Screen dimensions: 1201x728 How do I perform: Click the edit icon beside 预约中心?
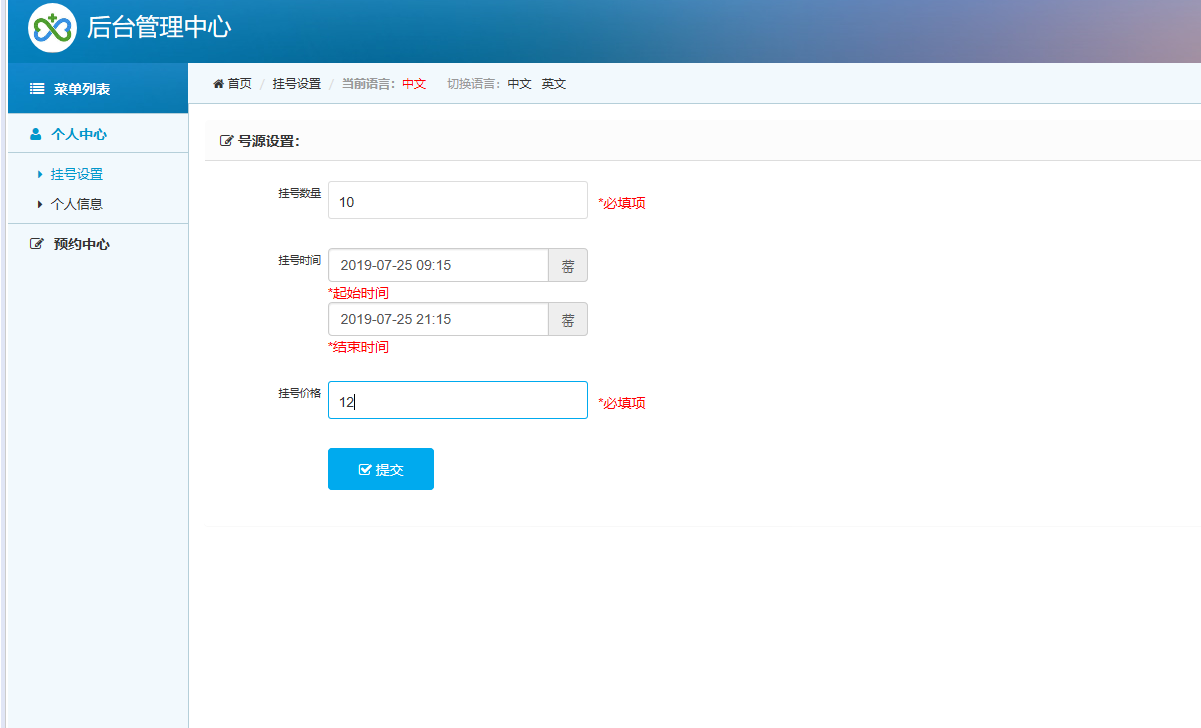(37, 244)
